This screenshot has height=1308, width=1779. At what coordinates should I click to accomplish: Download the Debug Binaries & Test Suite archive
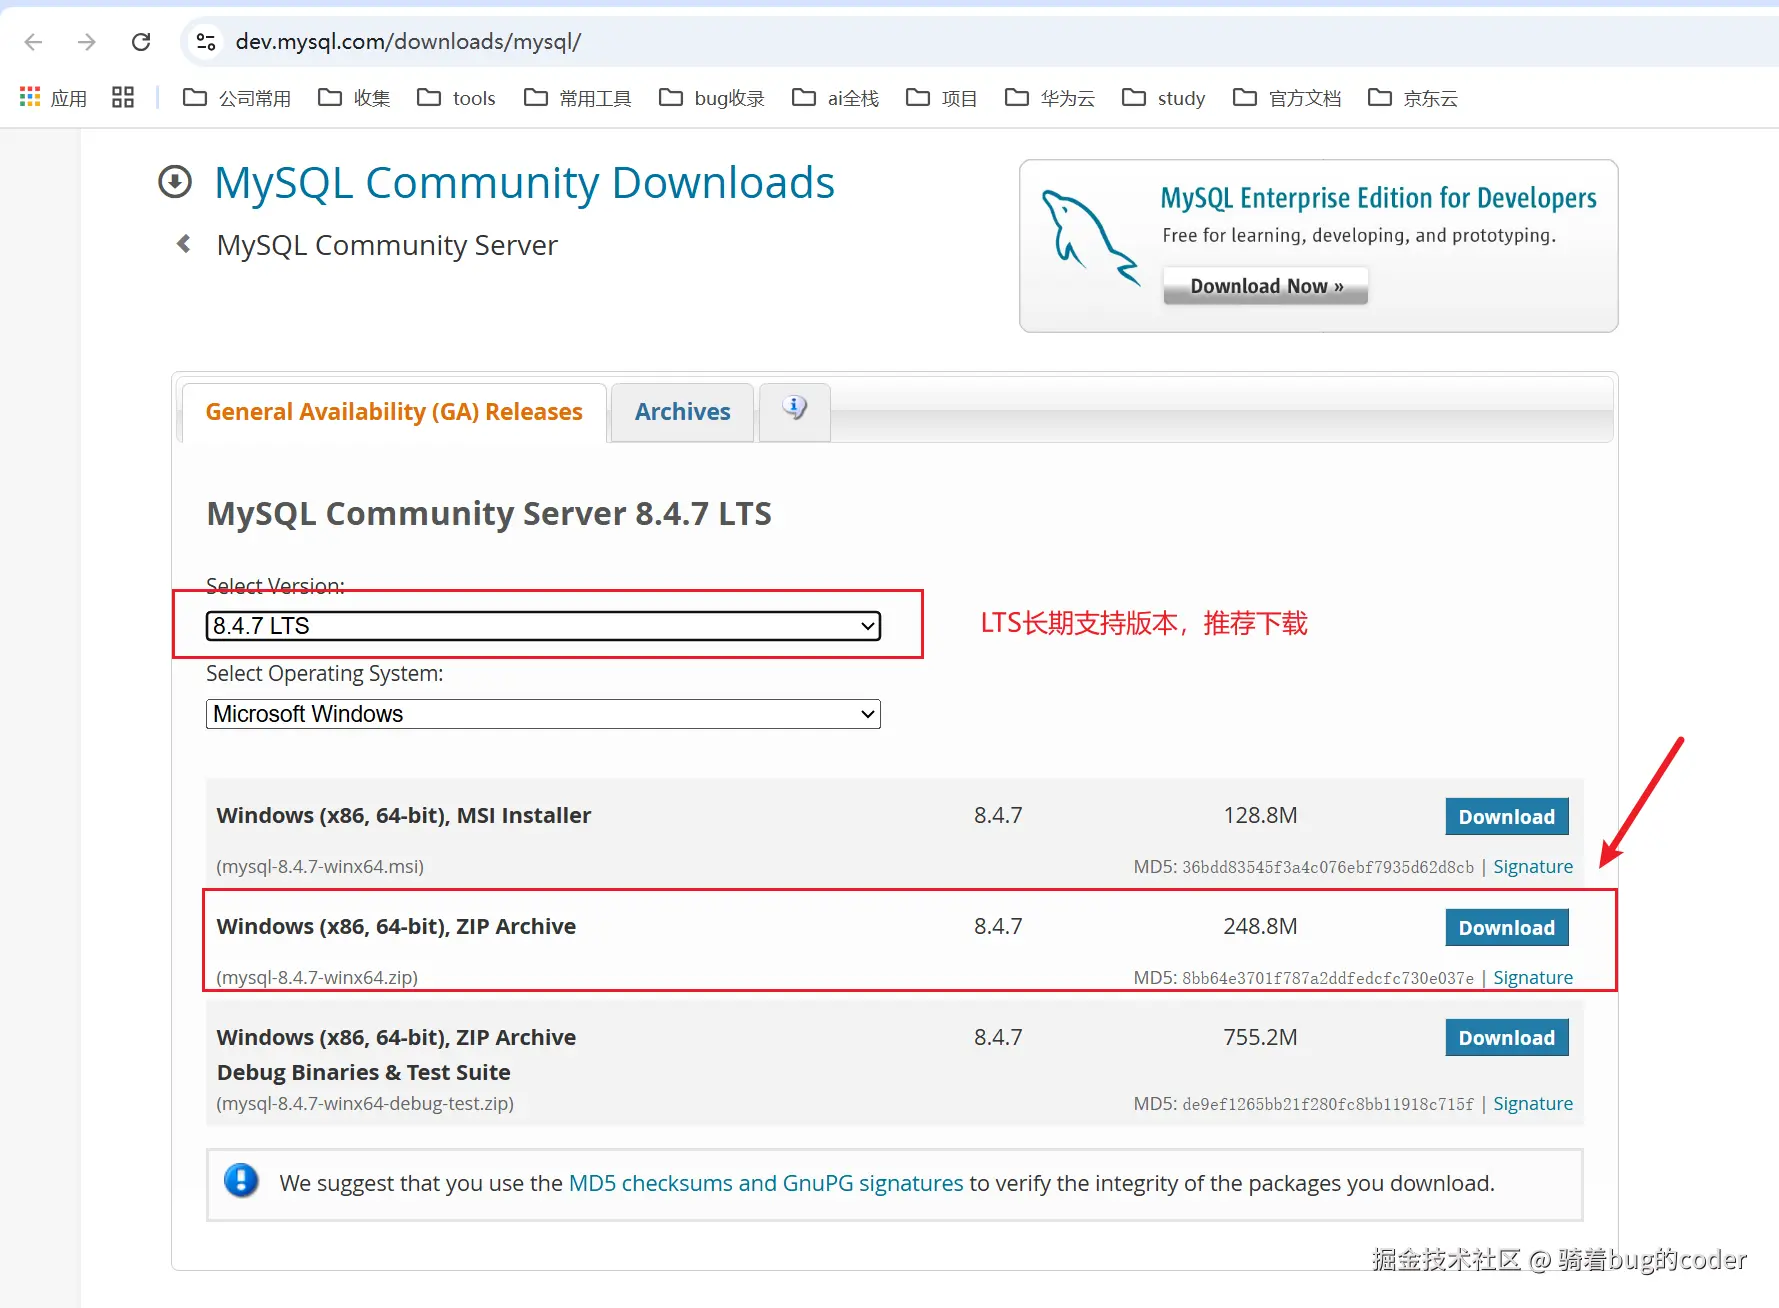tap(1507, 1038)
